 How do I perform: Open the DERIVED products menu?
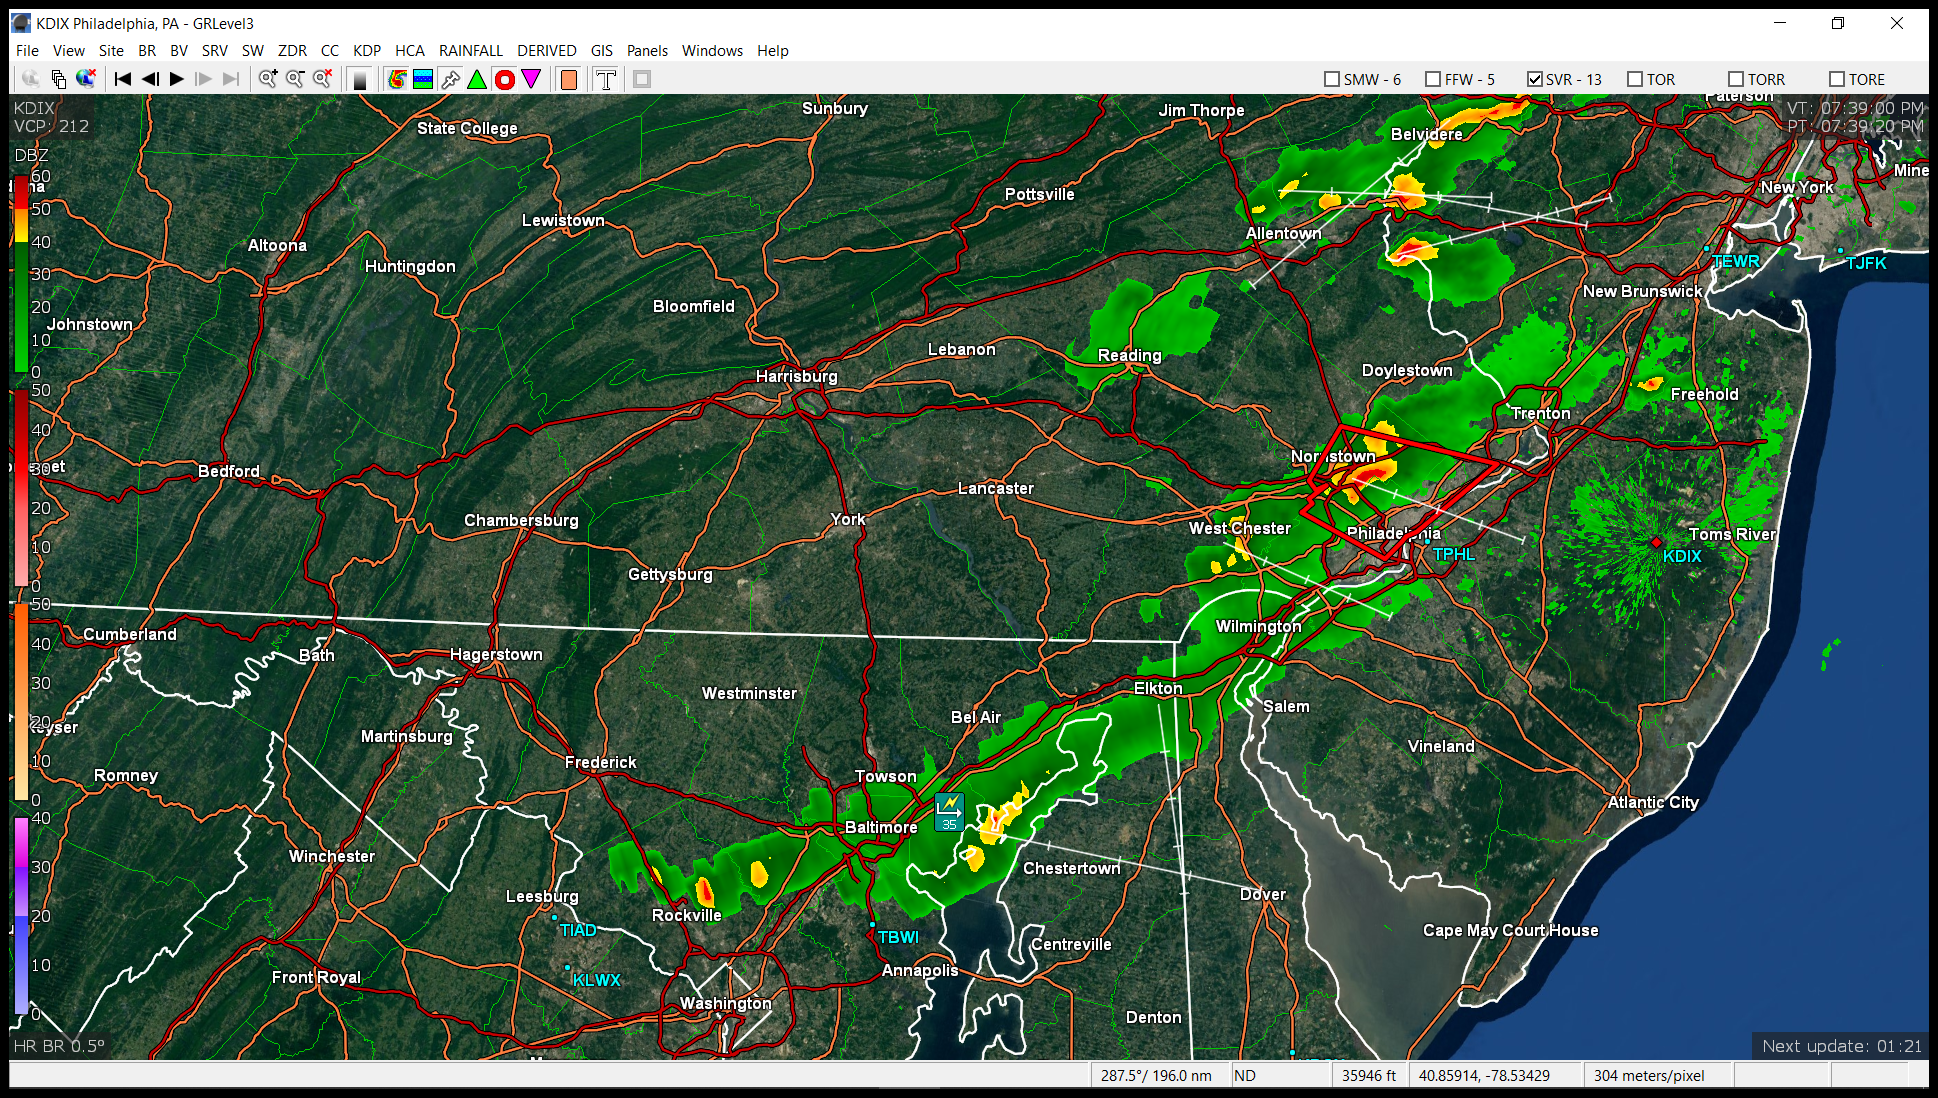point(546,51)
